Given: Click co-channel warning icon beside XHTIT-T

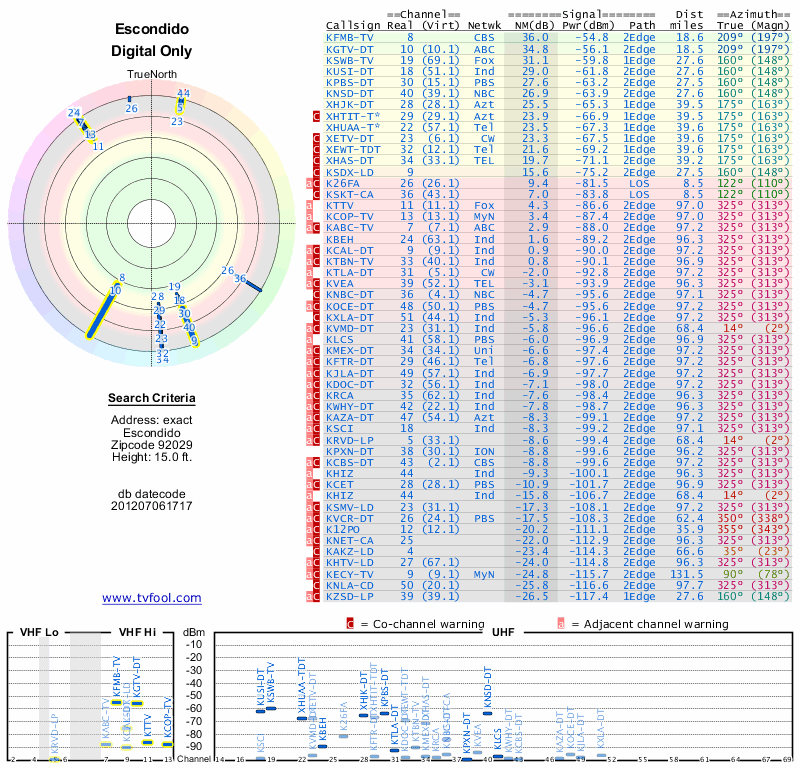Looking at the screenshot, I should [316, 116].
